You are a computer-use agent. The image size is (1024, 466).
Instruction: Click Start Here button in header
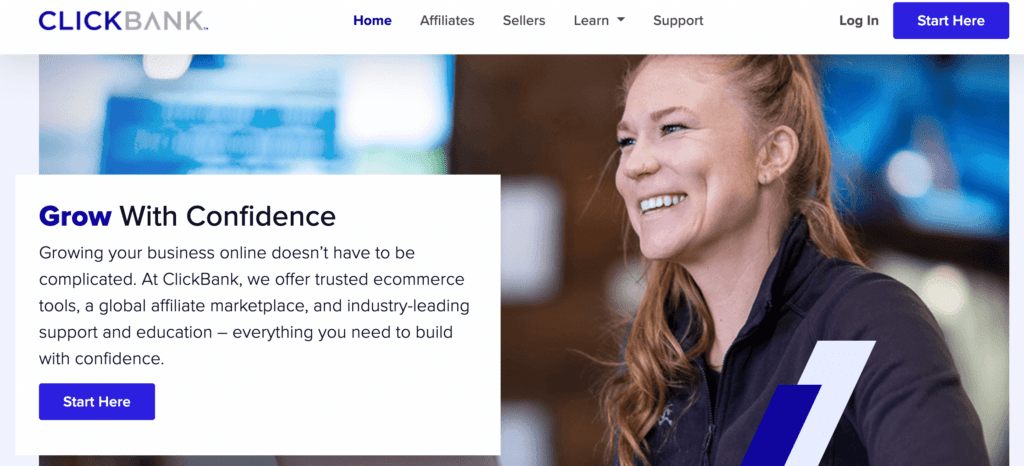point(951,20)
